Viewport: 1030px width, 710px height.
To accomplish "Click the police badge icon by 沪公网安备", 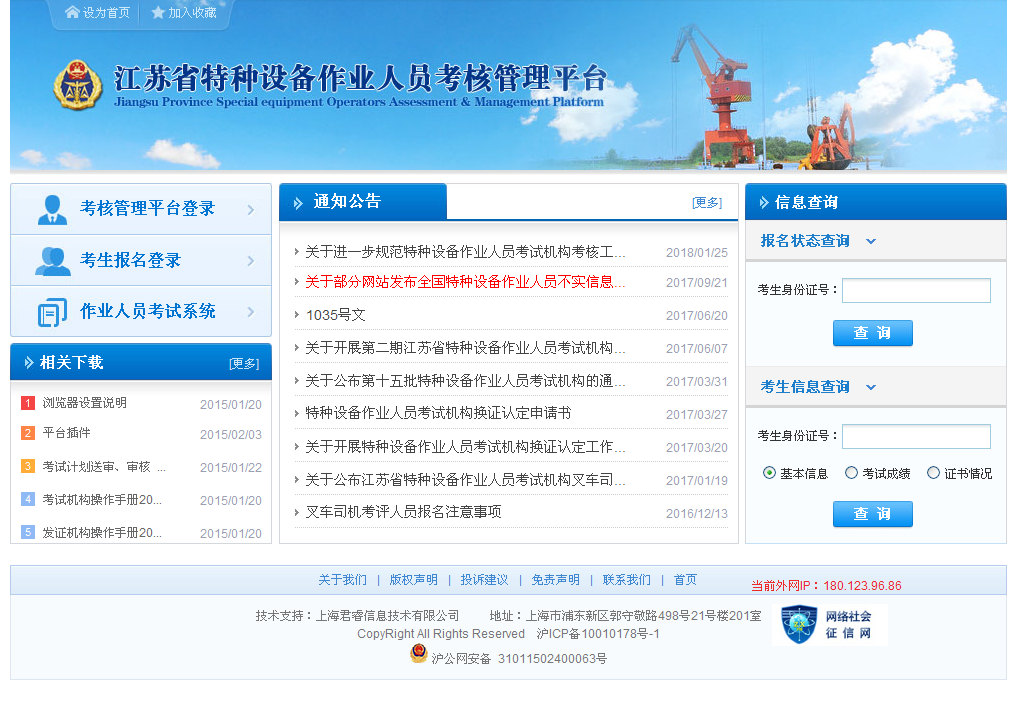I will 418,654.
